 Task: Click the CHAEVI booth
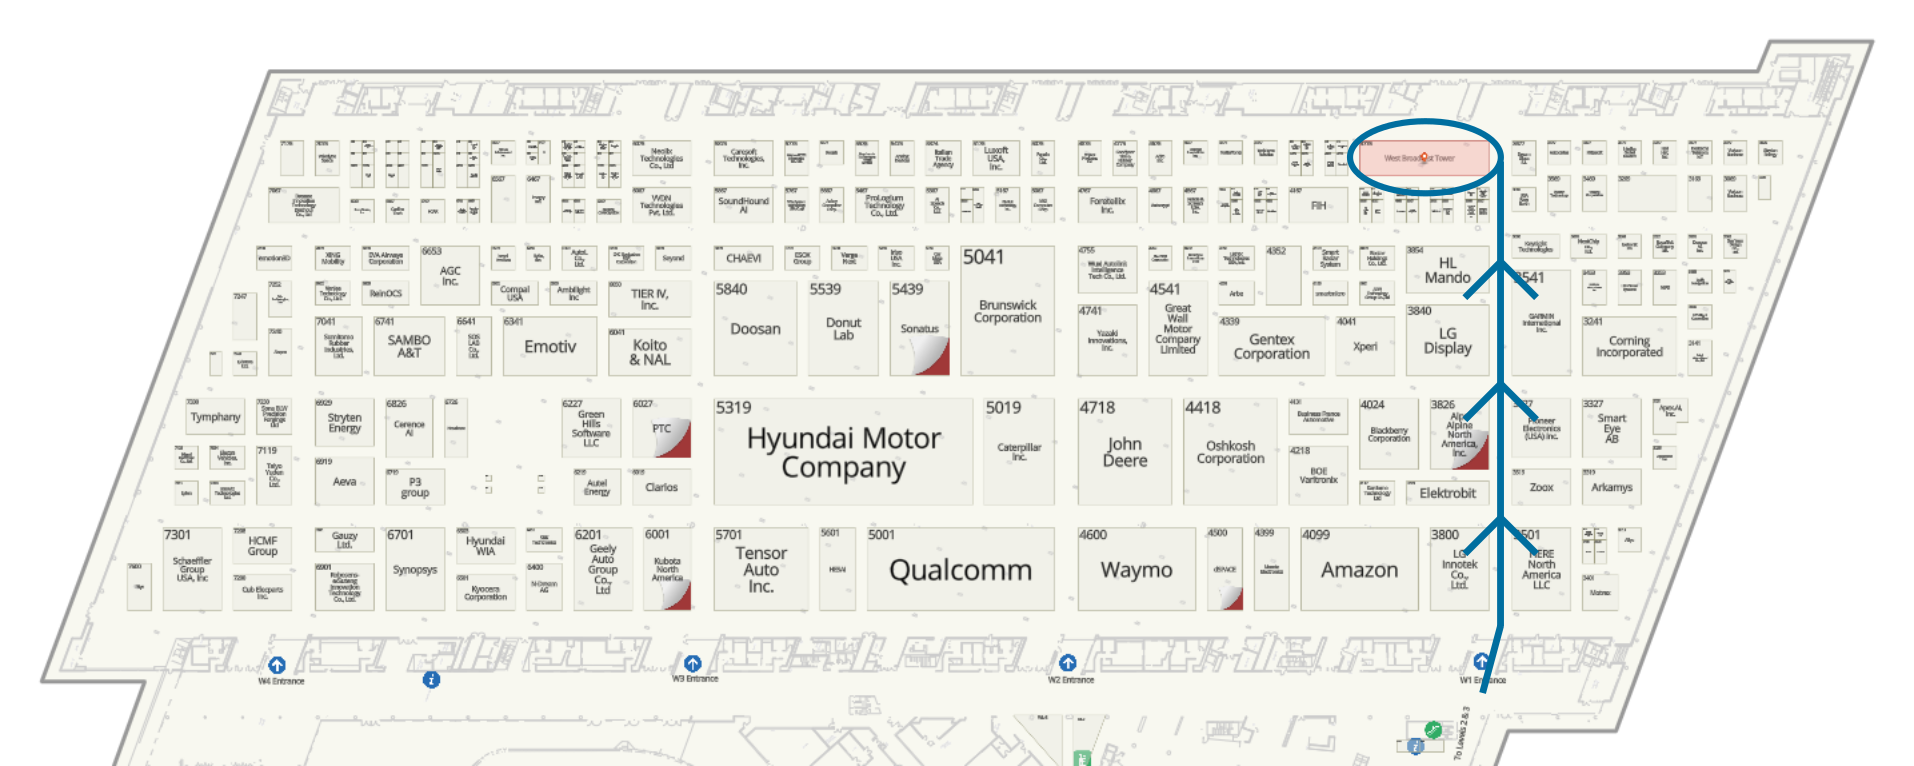[743, 258]
